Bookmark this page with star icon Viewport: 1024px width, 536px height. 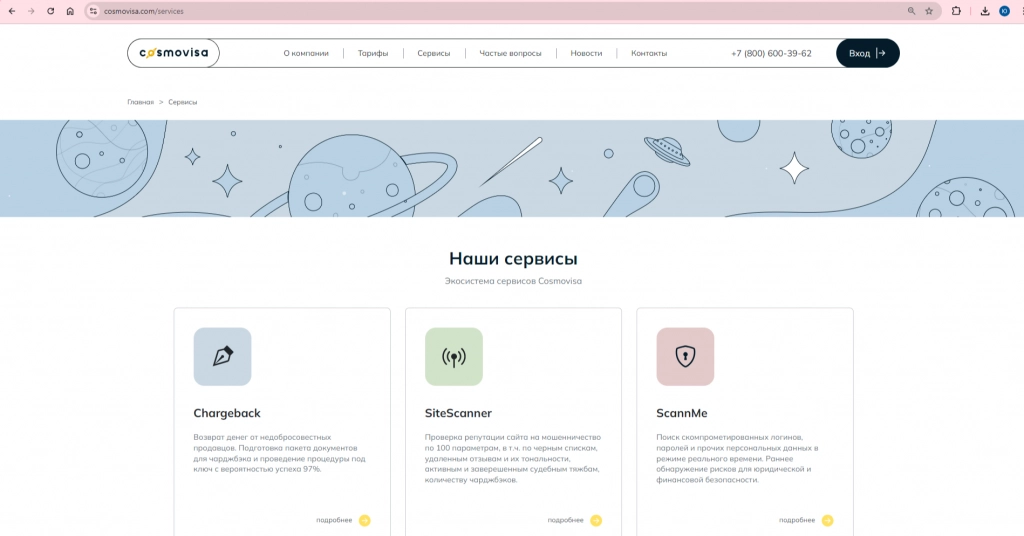(929, 11)
